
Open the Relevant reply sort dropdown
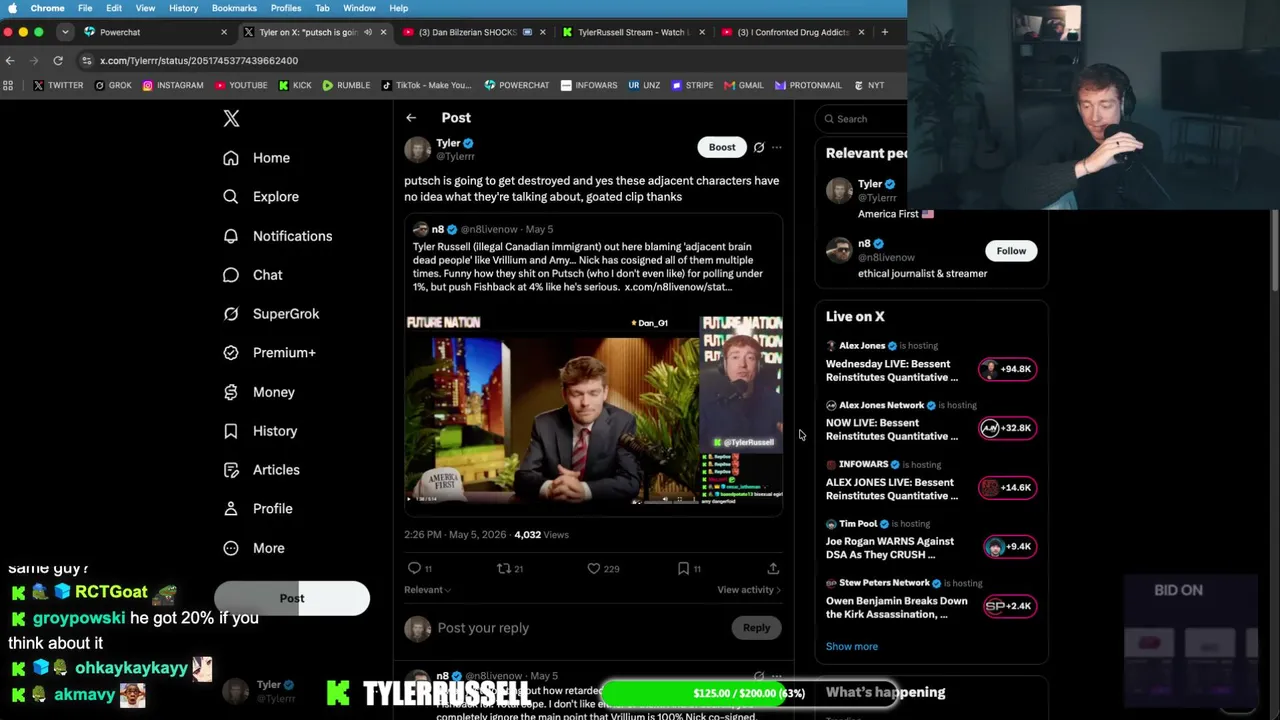[427, 590]
